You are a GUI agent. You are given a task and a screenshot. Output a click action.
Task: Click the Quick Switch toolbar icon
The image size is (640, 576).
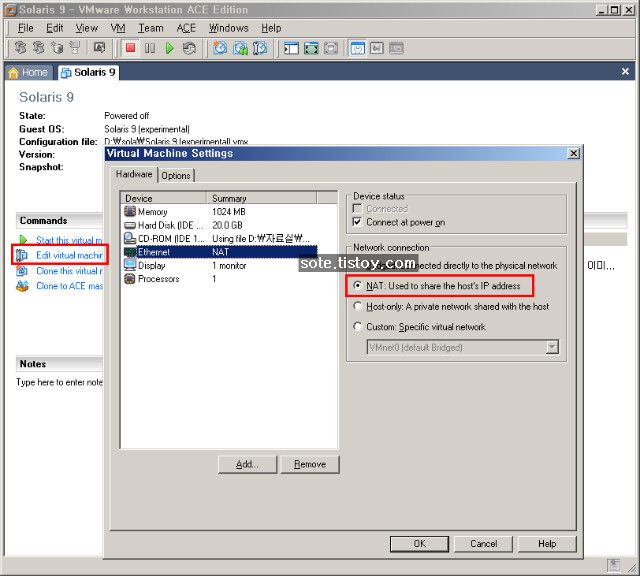331,48
